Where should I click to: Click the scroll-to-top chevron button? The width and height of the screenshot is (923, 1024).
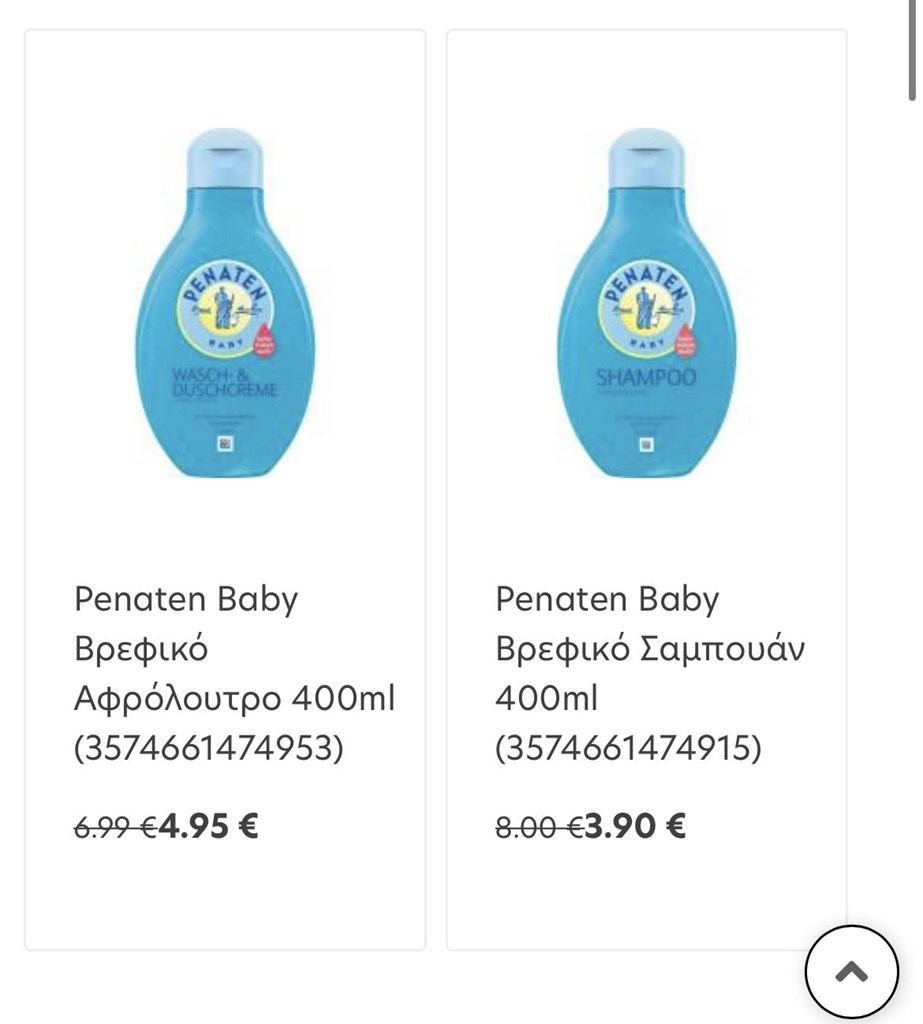[x=851, y=972]
